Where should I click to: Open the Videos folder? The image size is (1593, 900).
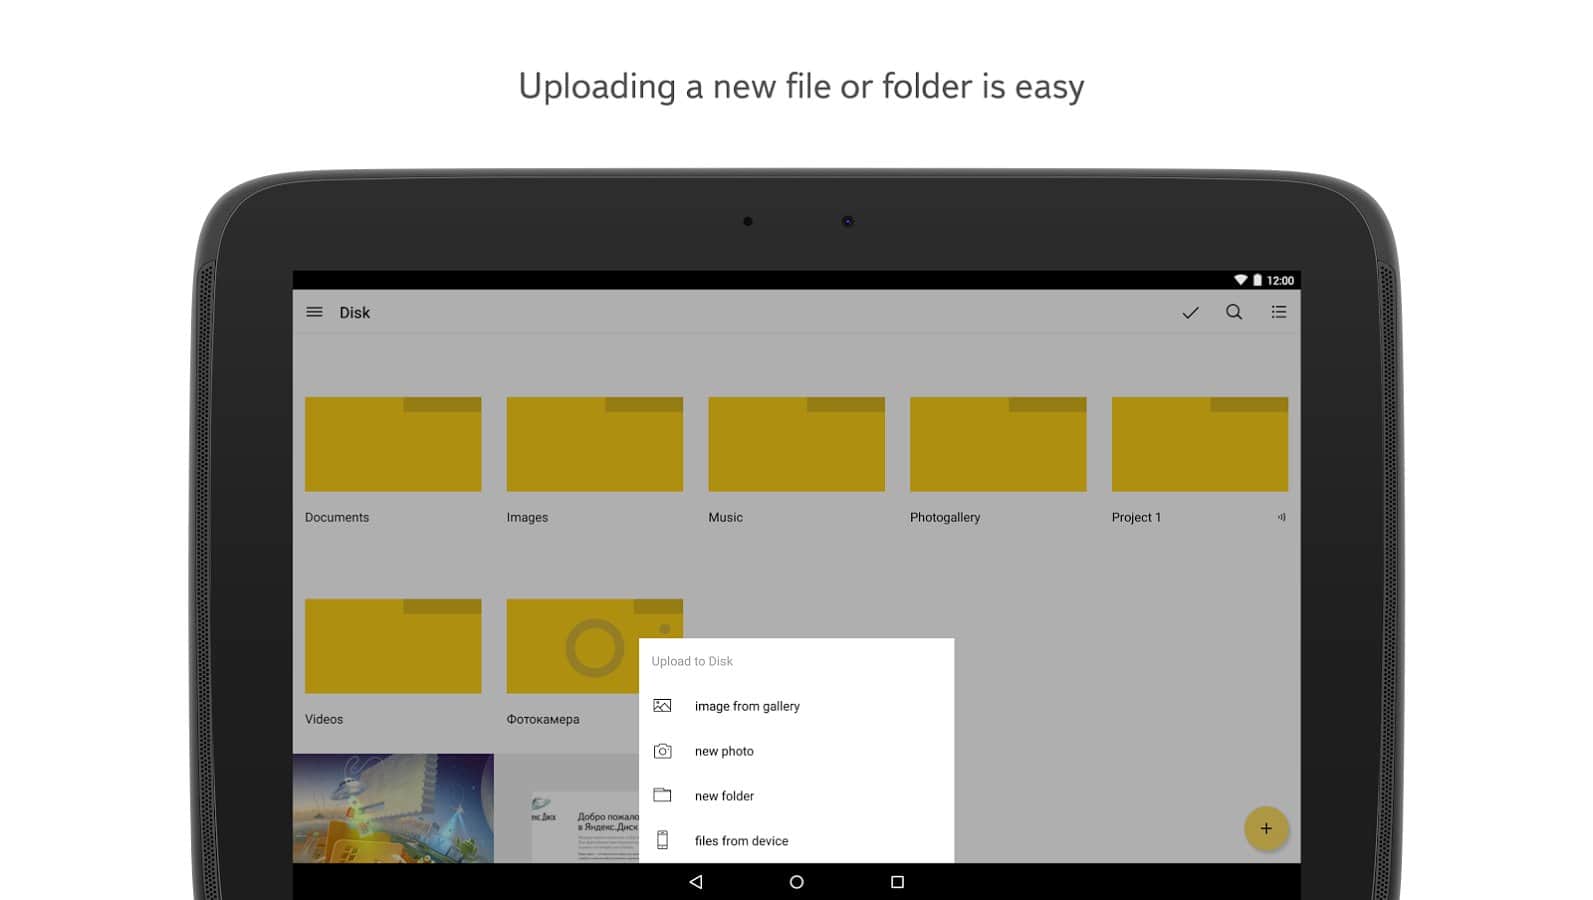(x=393, y=647)
